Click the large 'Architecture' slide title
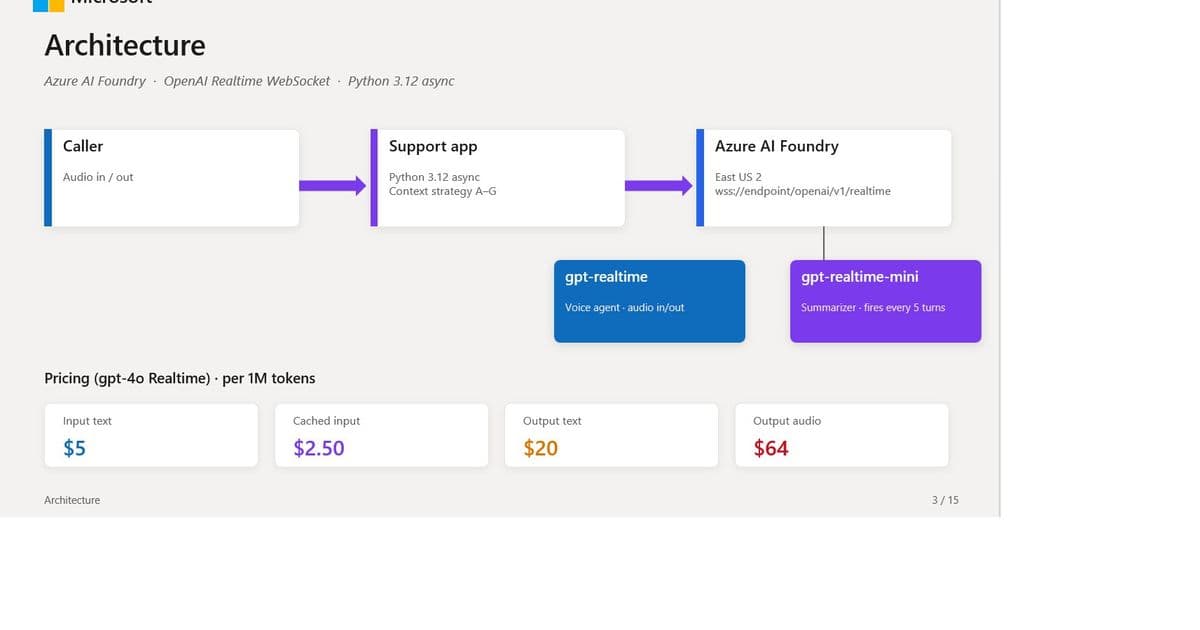The width and height of the screenshot is (1200, 630). 125,46
